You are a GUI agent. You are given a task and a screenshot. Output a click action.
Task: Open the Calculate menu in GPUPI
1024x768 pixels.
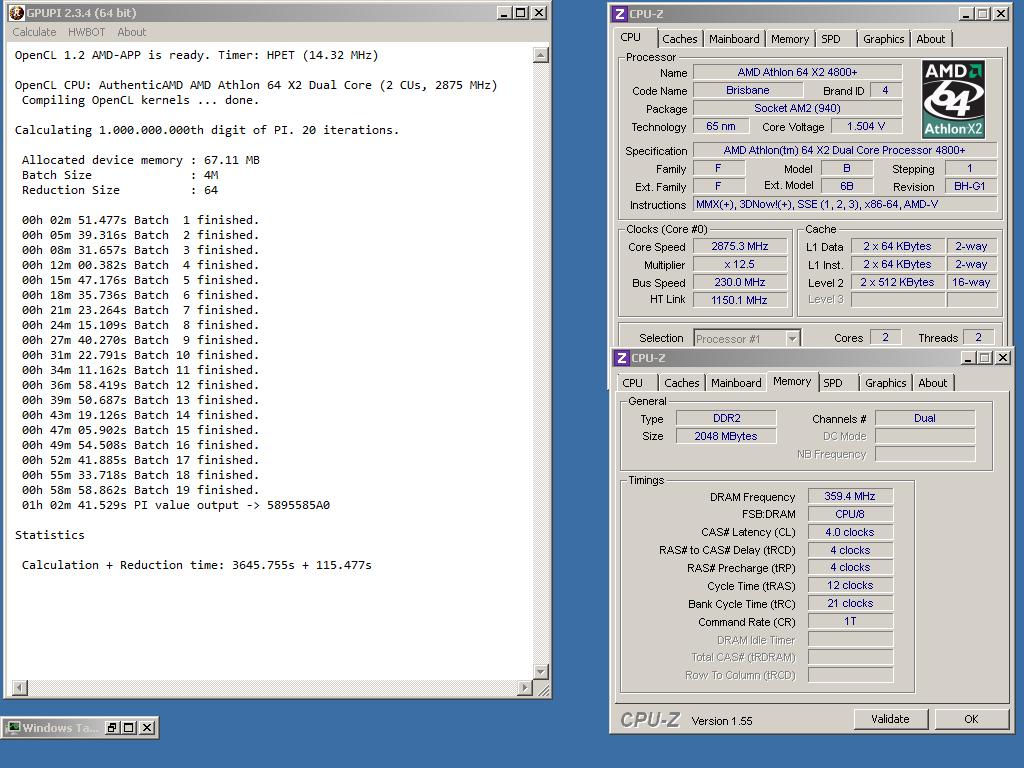(x=34, y=32)
